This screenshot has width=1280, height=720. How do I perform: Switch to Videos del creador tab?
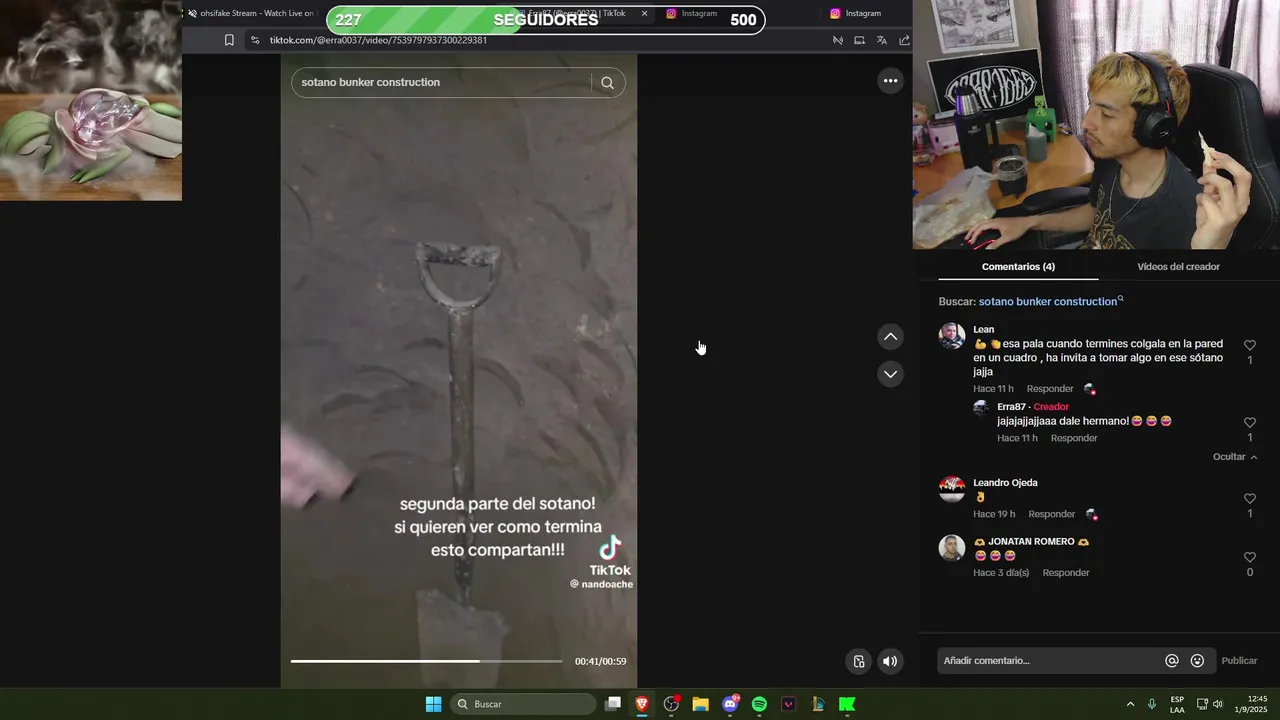pyautogui.click(x=1178, y=267)
